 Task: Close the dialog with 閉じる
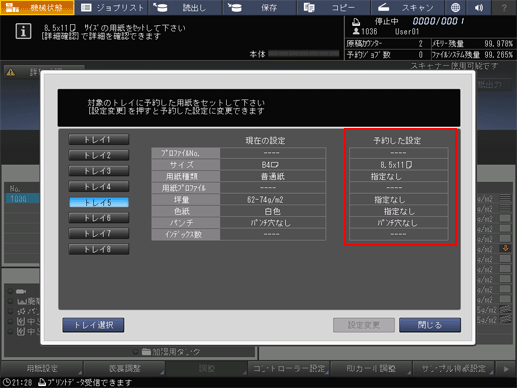click(430, 325)
